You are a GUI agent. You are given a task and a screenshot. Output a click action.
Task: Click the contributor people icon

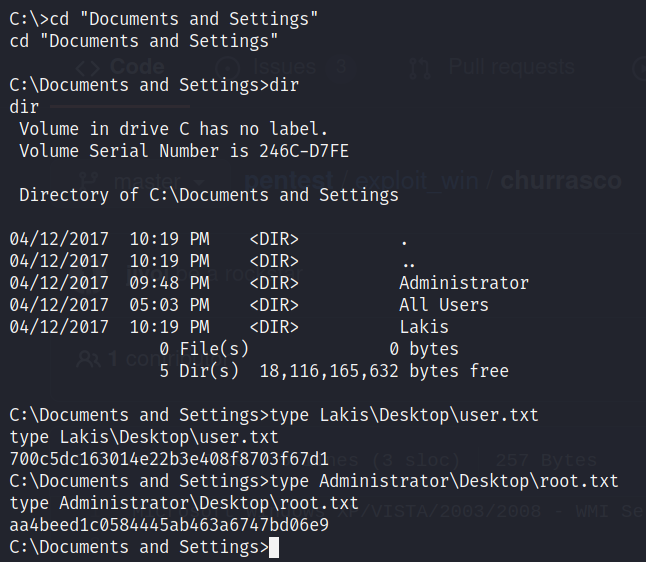(x=90, y=357)
